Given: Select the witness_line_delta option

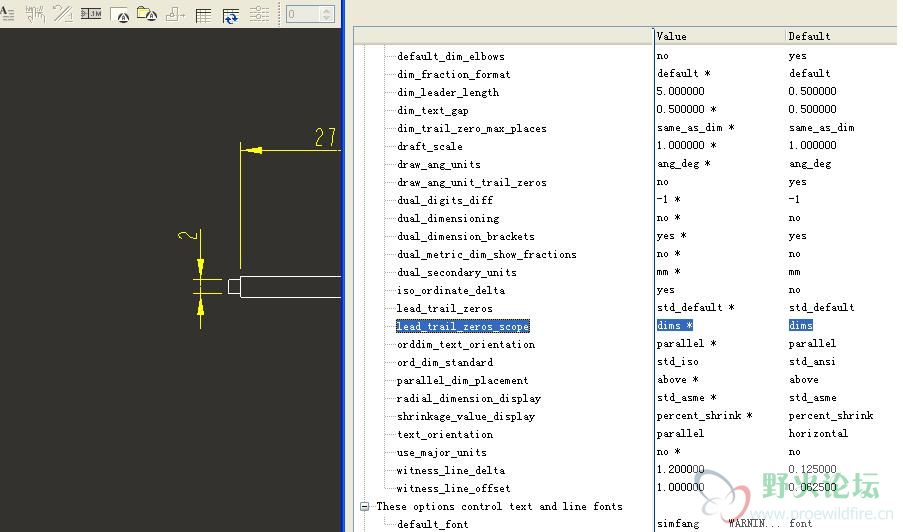Looking at the screenshot, I should (x=451, y=470).
